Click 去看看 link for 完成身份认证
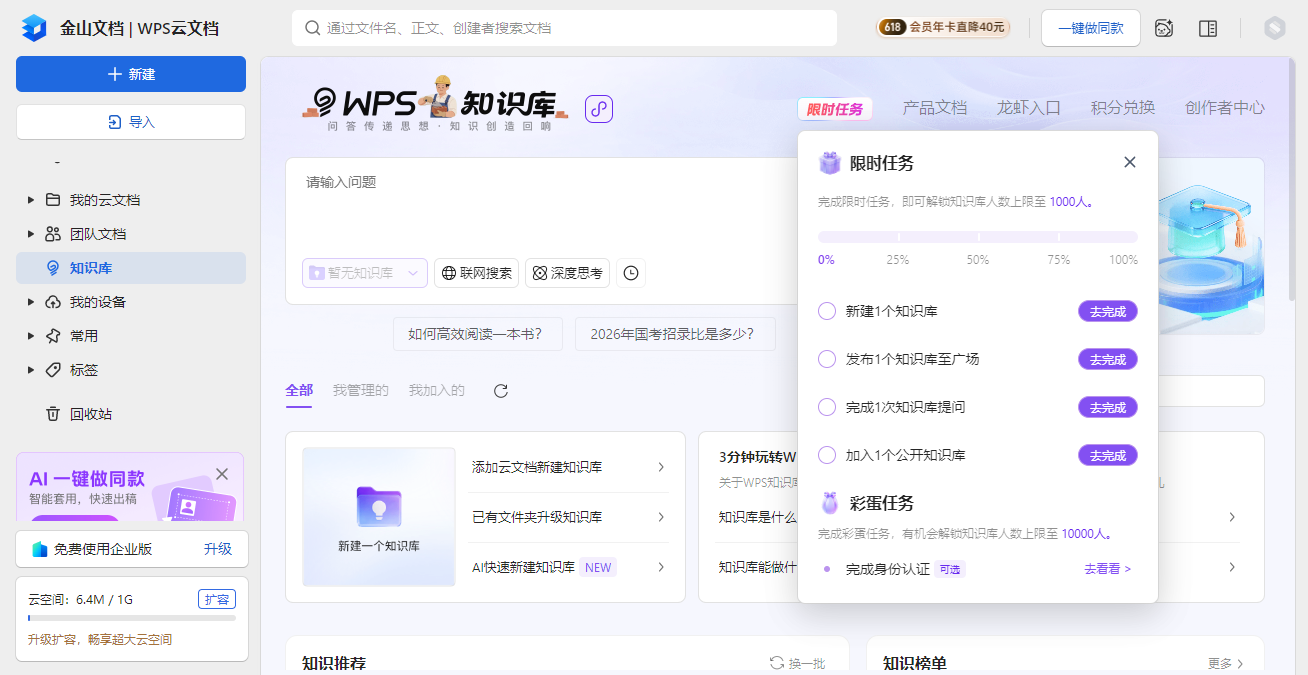1308x675 pixels. [x=1108, y=569]
